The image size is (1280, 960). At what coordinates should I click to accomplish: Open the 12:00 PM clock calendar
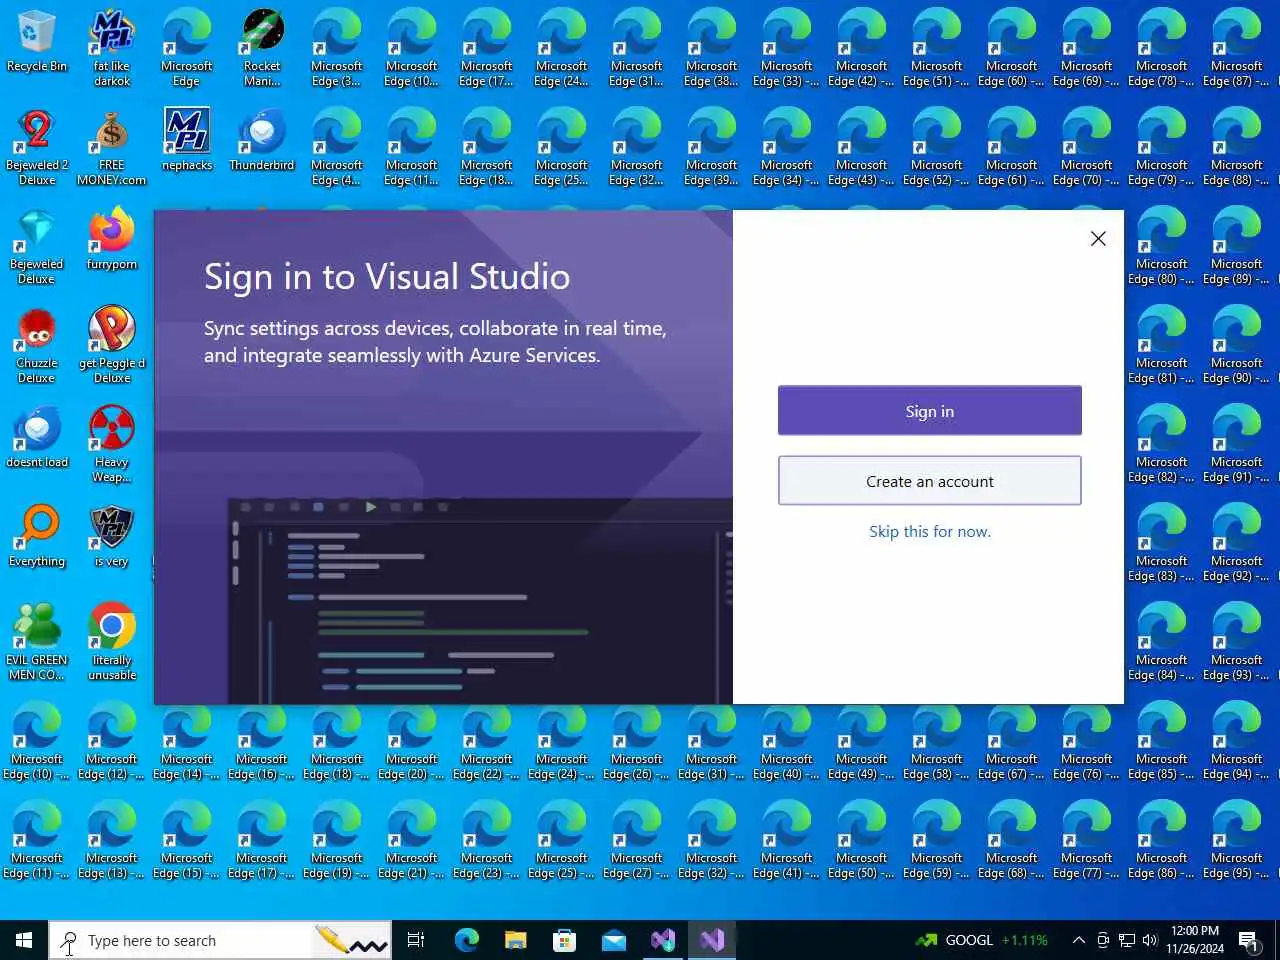(x=1195, y=940)
